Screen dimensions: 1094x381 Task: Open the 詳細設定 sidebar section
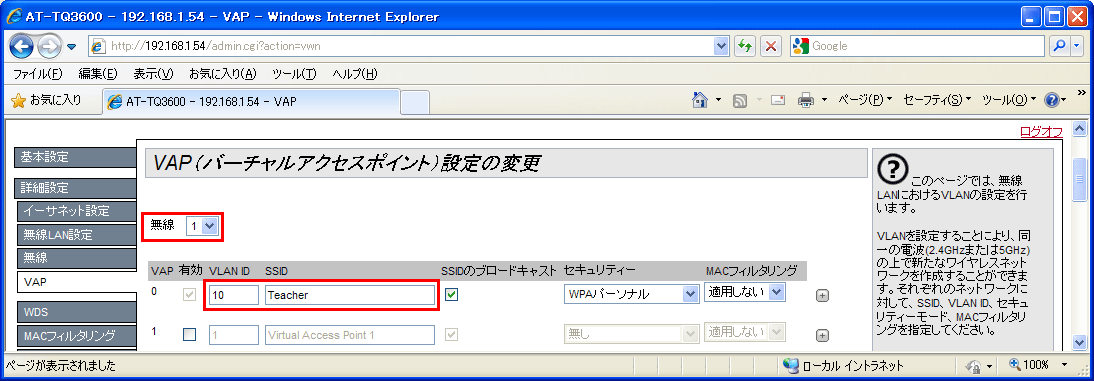(x=75, y=188)
